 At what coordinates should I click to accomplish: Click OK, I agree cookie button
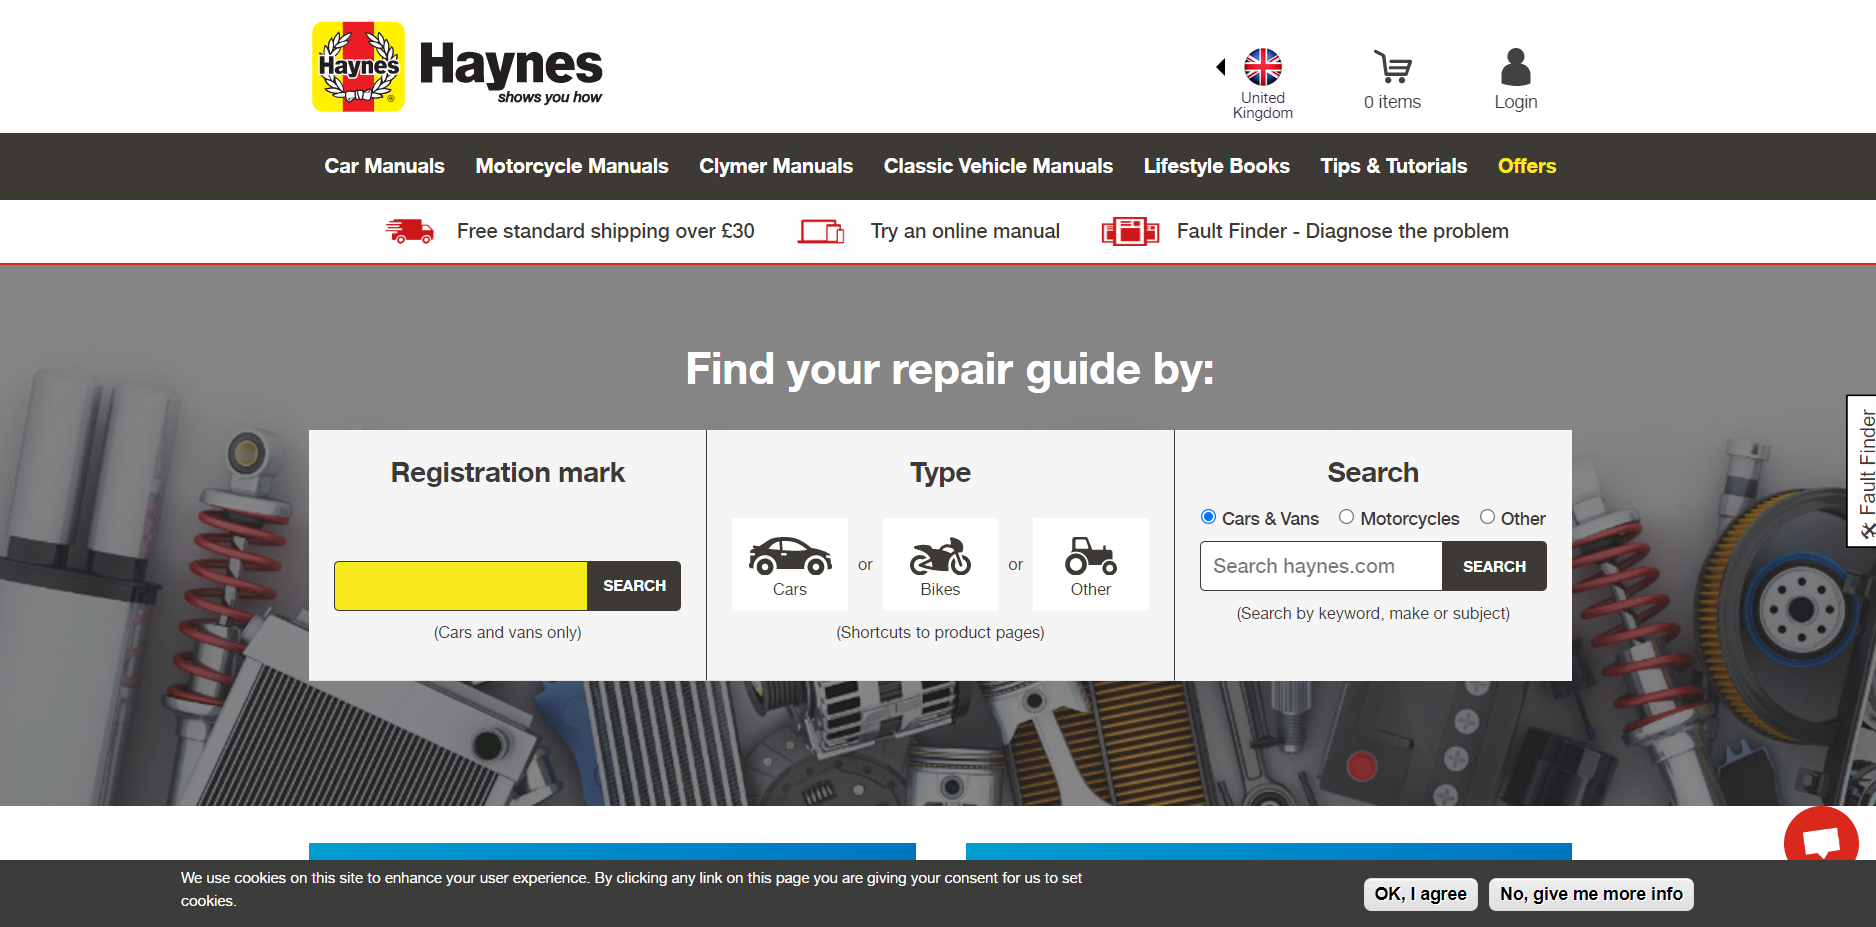[x=1420, y=894]
